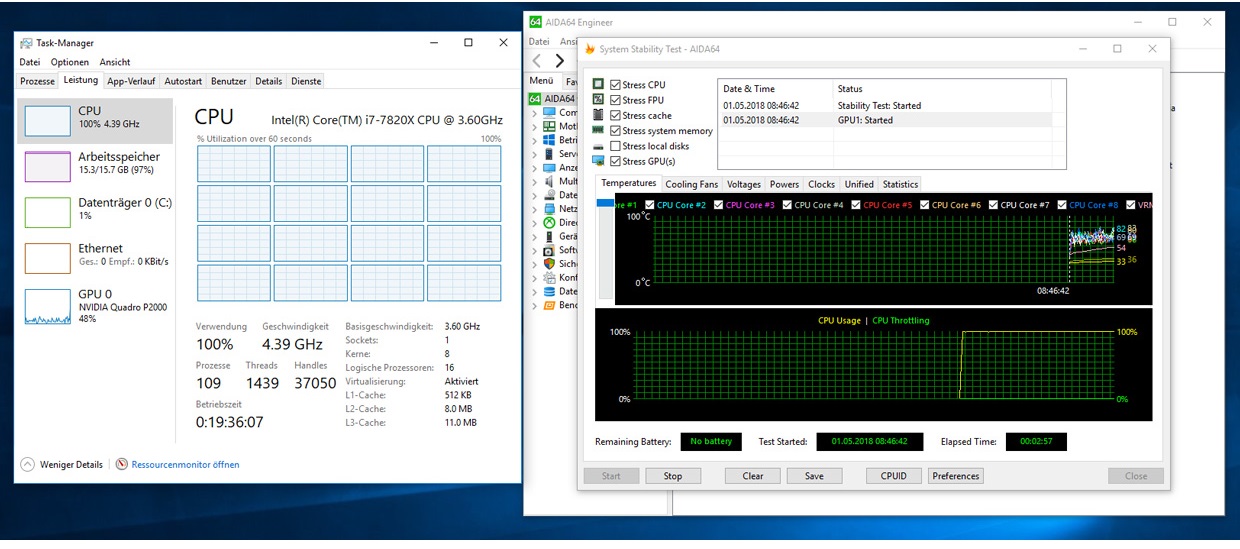Click the Stress CPU chip icon

[598, 85]
